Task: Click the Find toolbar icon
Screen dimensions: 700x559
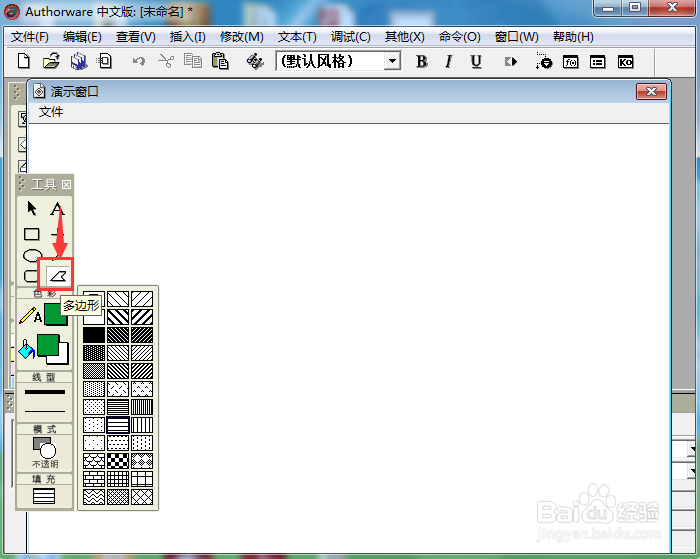Action: 255,61
